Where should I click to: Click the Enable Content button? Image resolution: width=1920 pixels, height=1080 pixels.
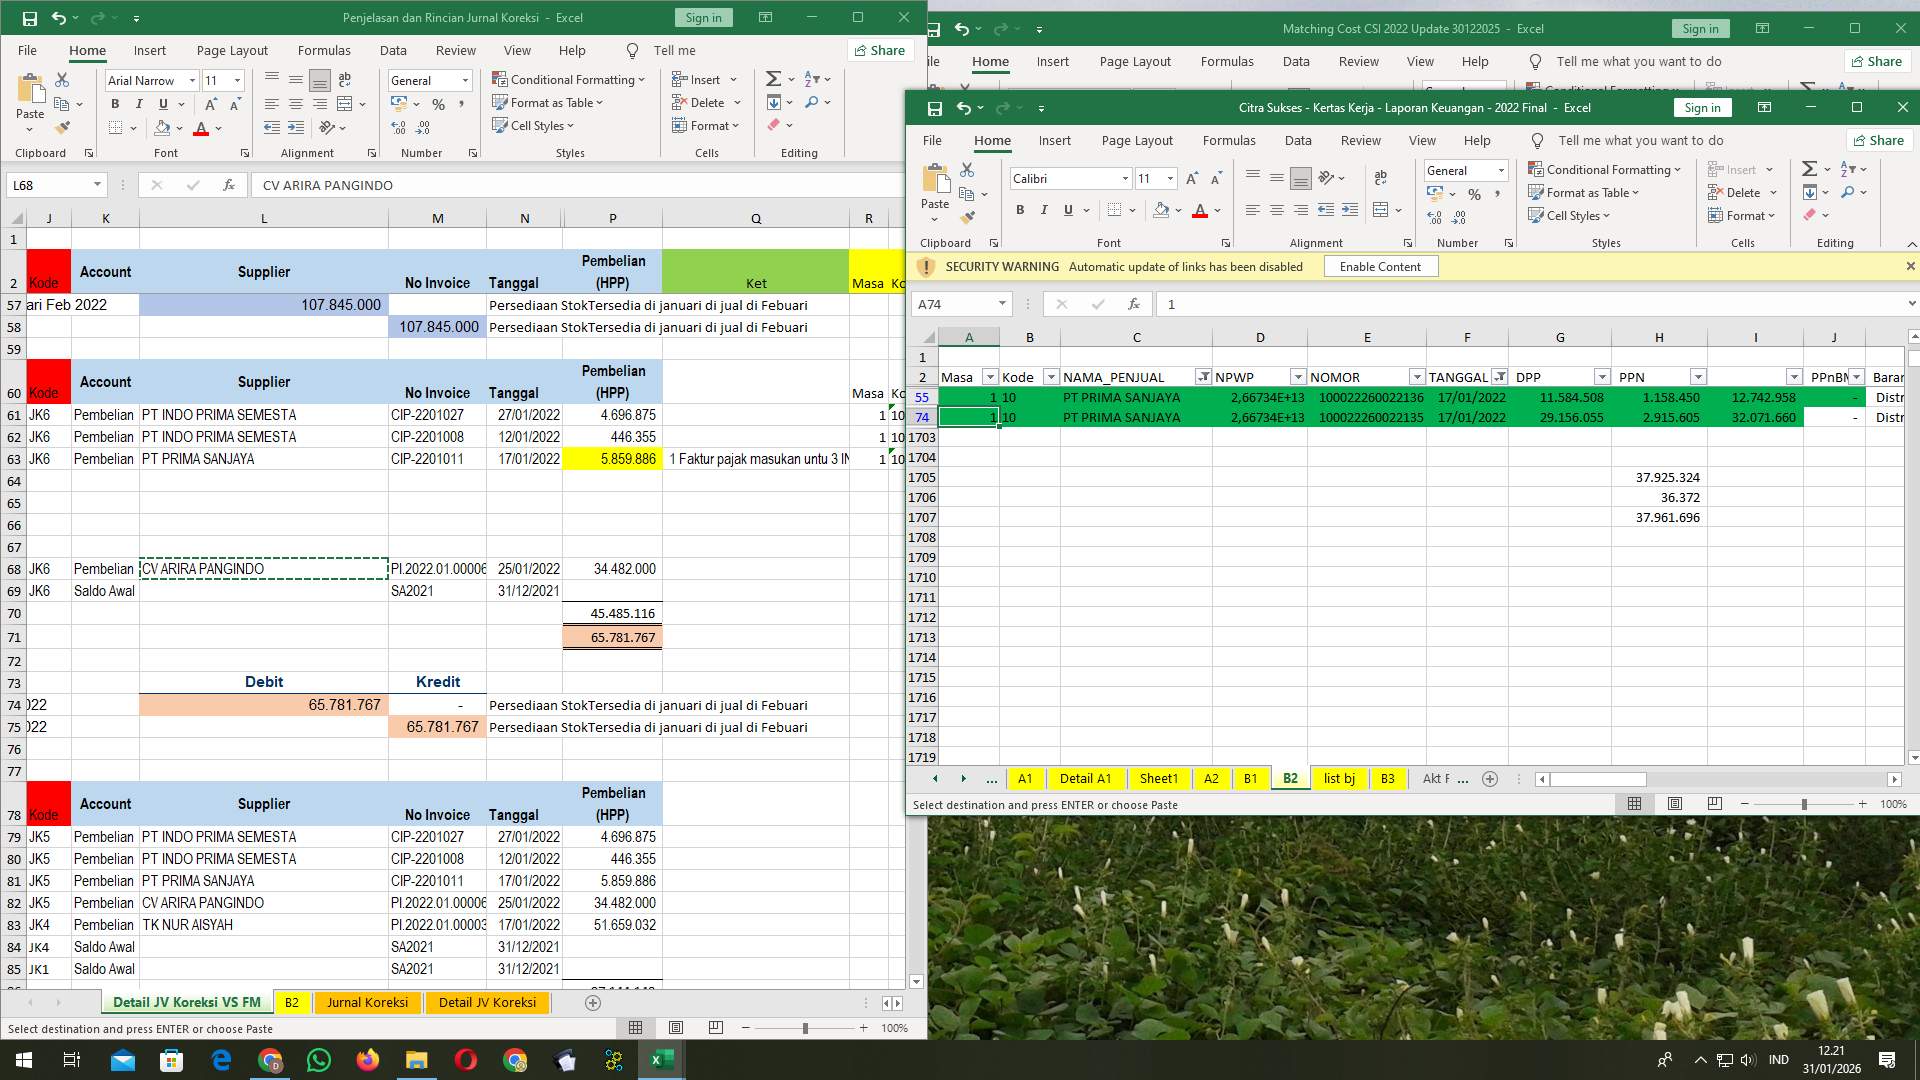point(1380,266)
